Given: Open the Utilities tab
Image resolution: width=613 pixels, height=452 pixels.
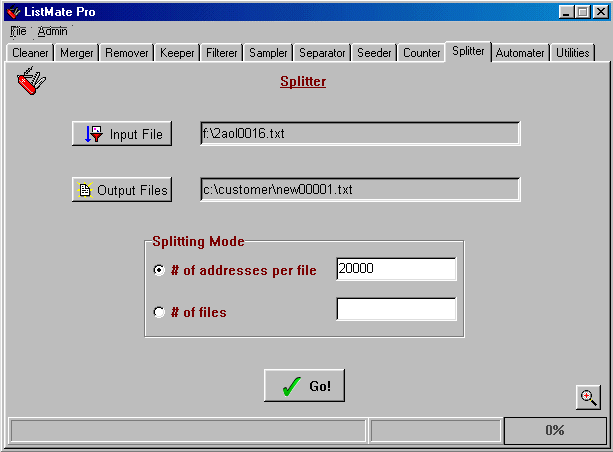Looking at the screenshot, I should click(x=573, y=53).
